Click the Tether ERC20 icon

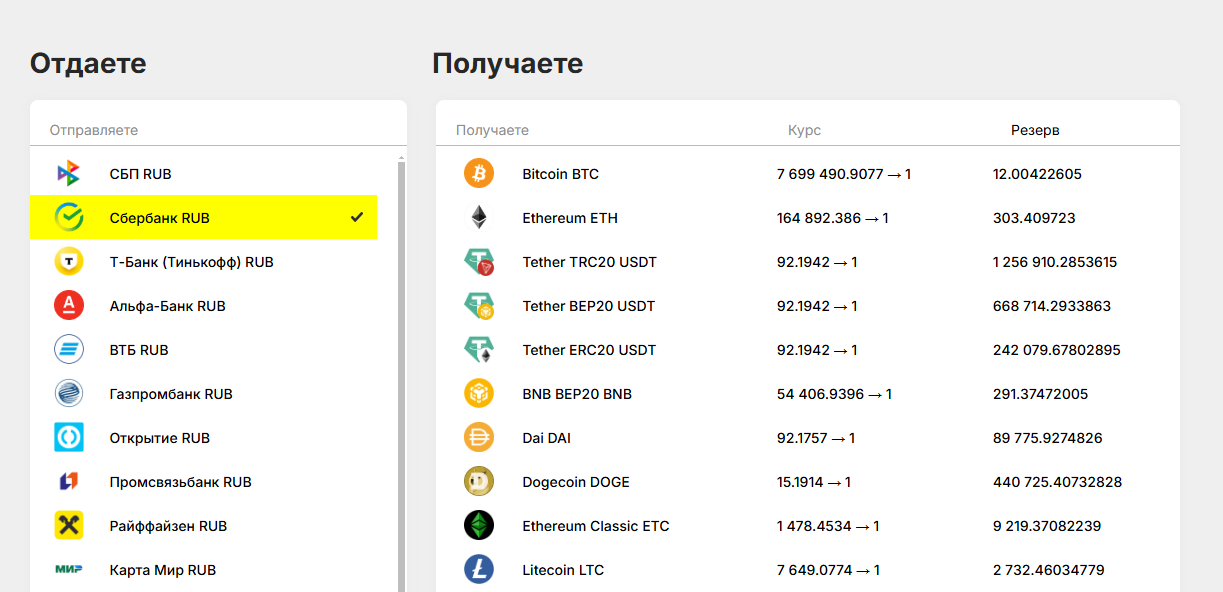[479, 350]
